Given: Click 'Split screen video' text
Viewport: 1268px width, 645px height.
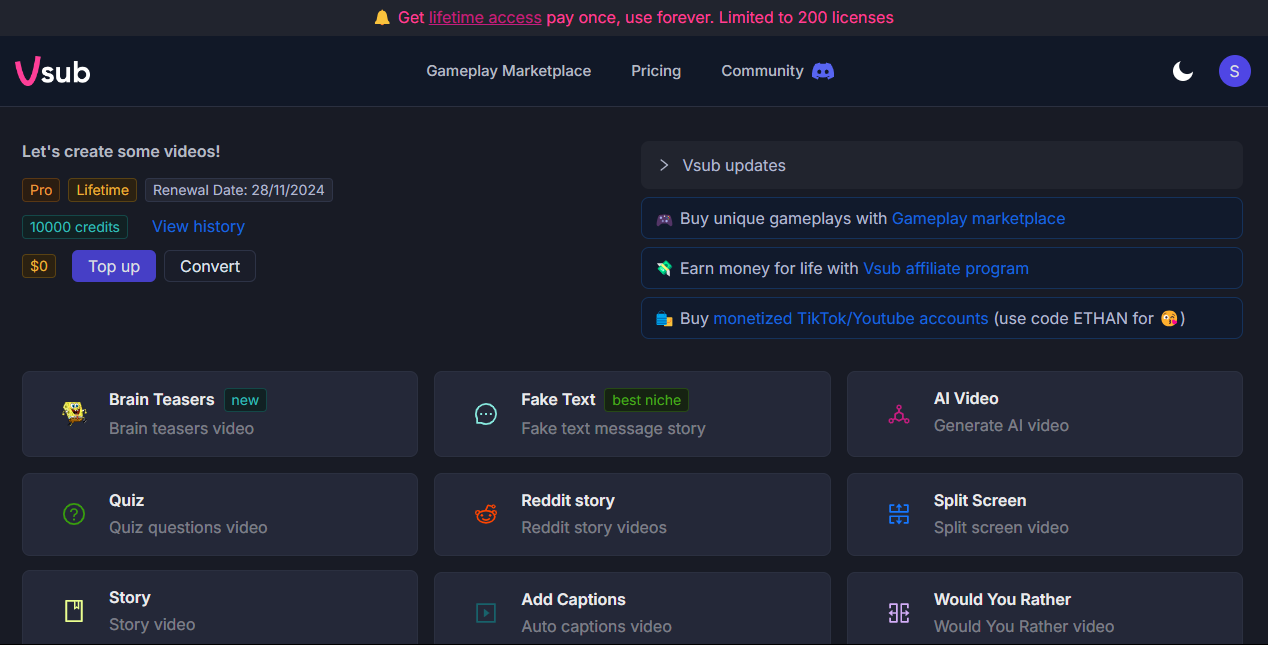Looking at the screenshot, I should coord(1001,527).
